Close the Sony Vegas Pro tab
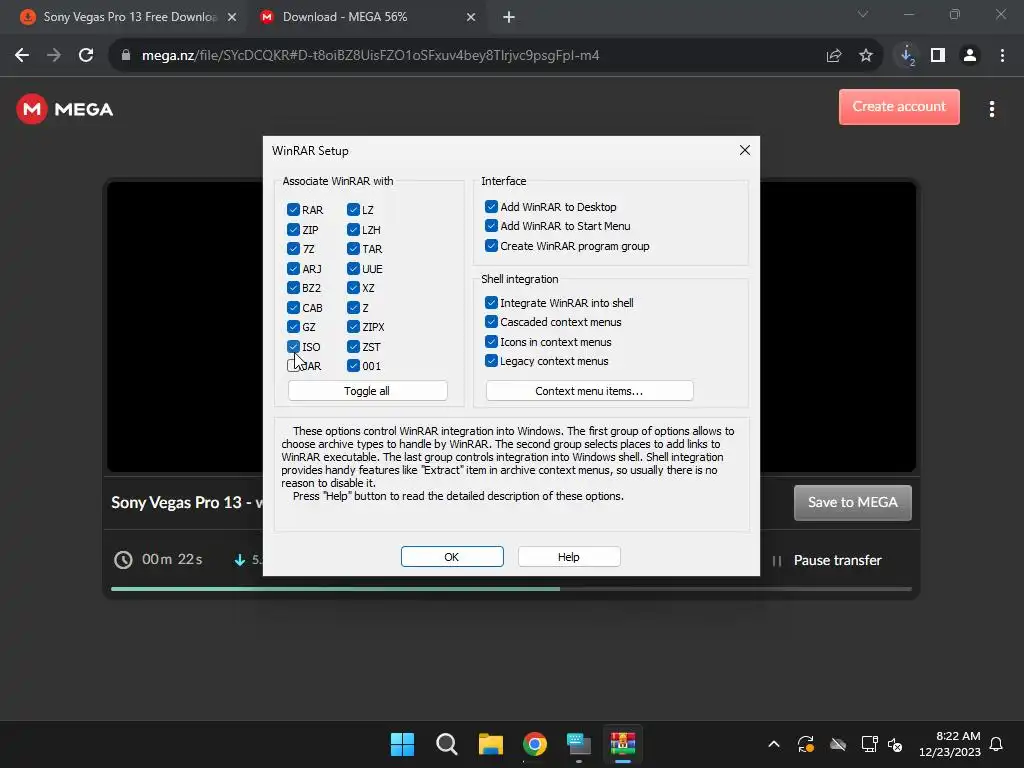The width and height of the screenshot is (1024, 768). coord(232,17)
